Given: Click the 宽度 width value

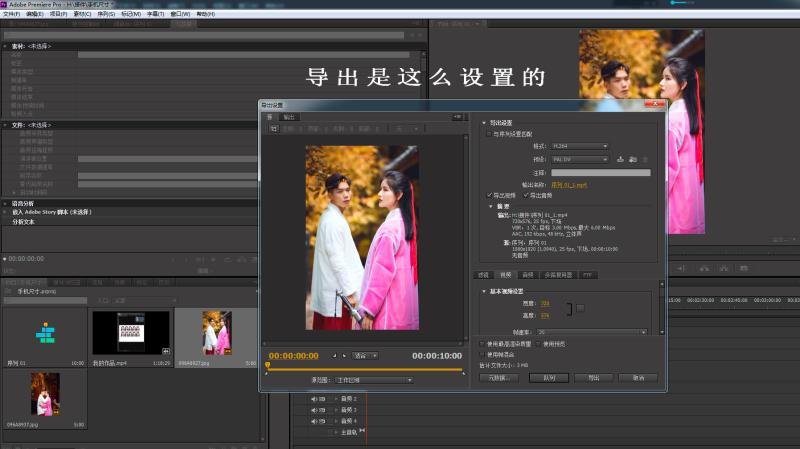Looking at the screenshot, I should pos(545,304).
